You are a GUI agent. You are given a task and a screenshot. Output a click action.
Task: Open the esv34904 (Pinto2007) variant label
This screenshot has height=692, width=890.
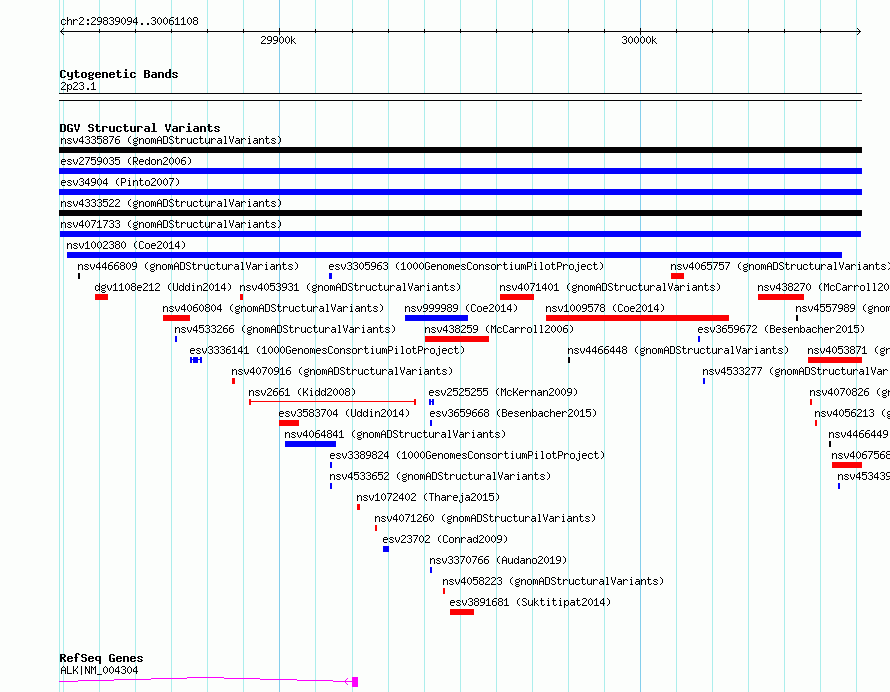tap(120, 182)
